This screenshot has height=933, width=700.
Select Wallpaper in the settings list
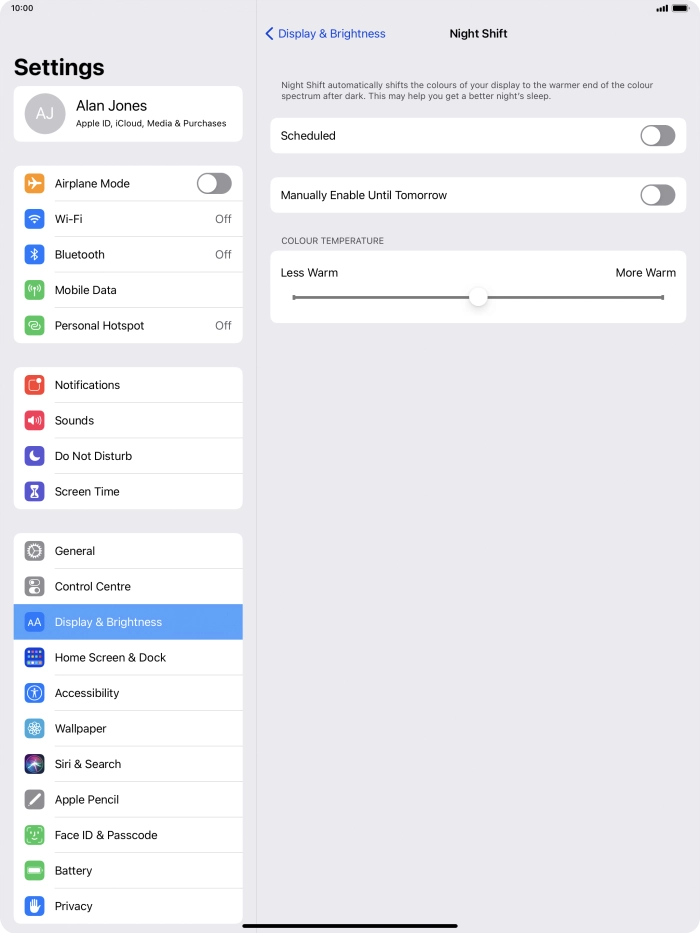(x=128, y=729)
